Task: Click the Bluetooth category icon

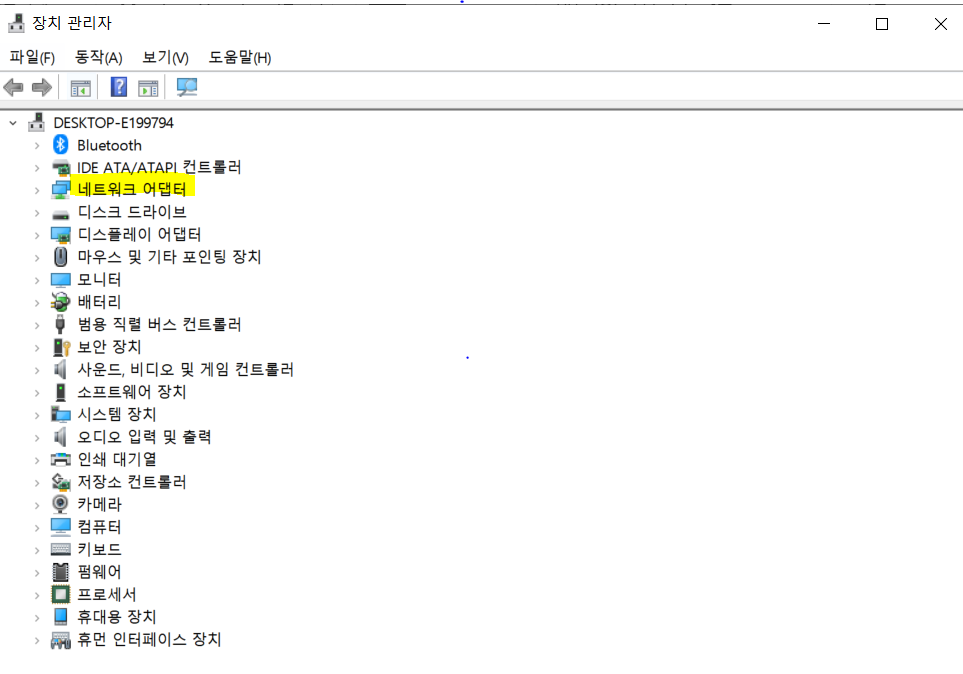Action: (60, 145)
